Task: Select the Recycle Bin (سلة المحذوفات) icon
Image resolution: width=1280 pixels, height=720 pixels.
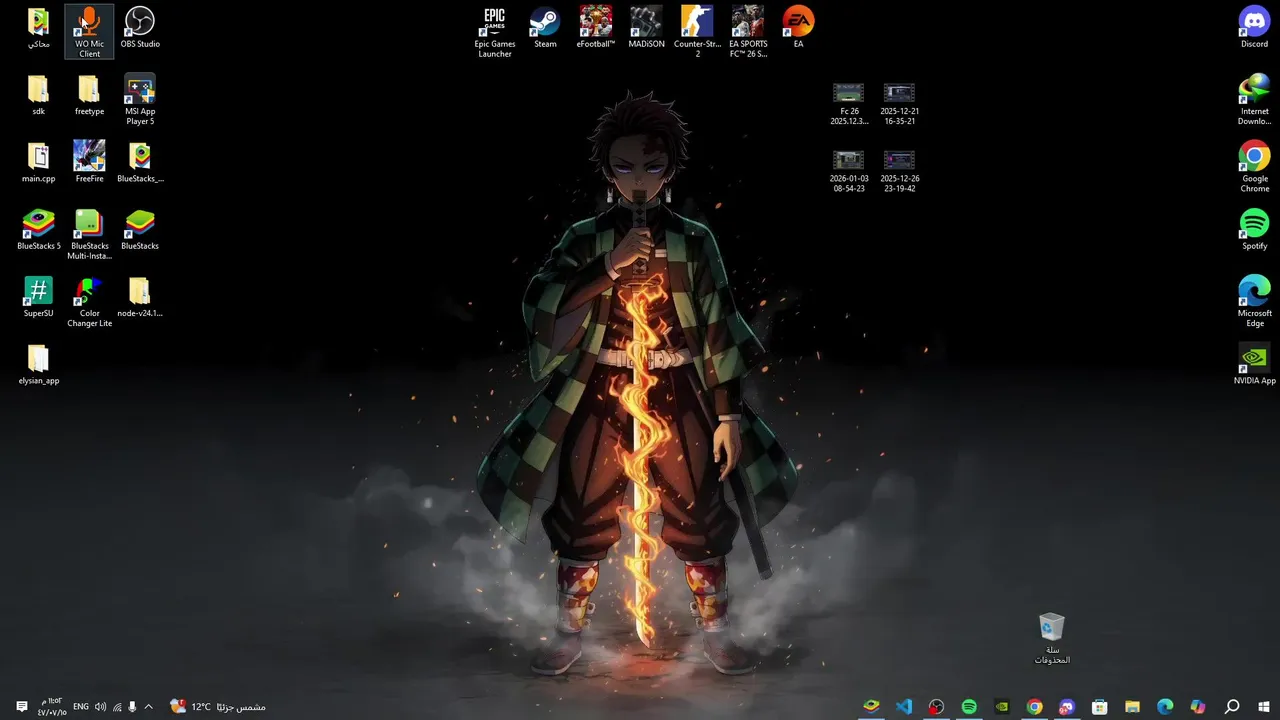Action: [x=1052, y=639]
